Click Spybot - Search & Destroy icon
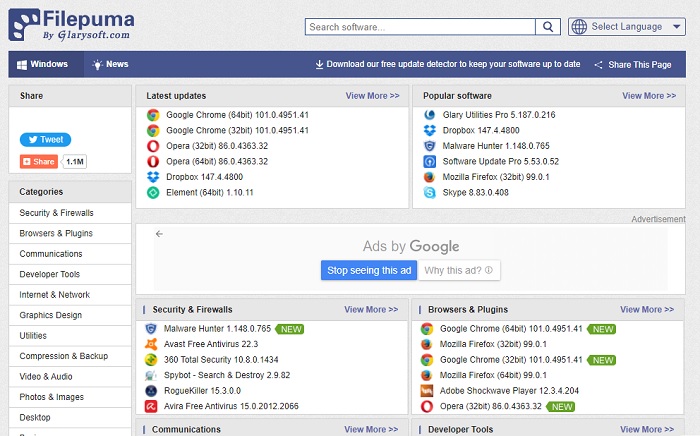The width and height of the screenshot is (700, 436). 151,375
